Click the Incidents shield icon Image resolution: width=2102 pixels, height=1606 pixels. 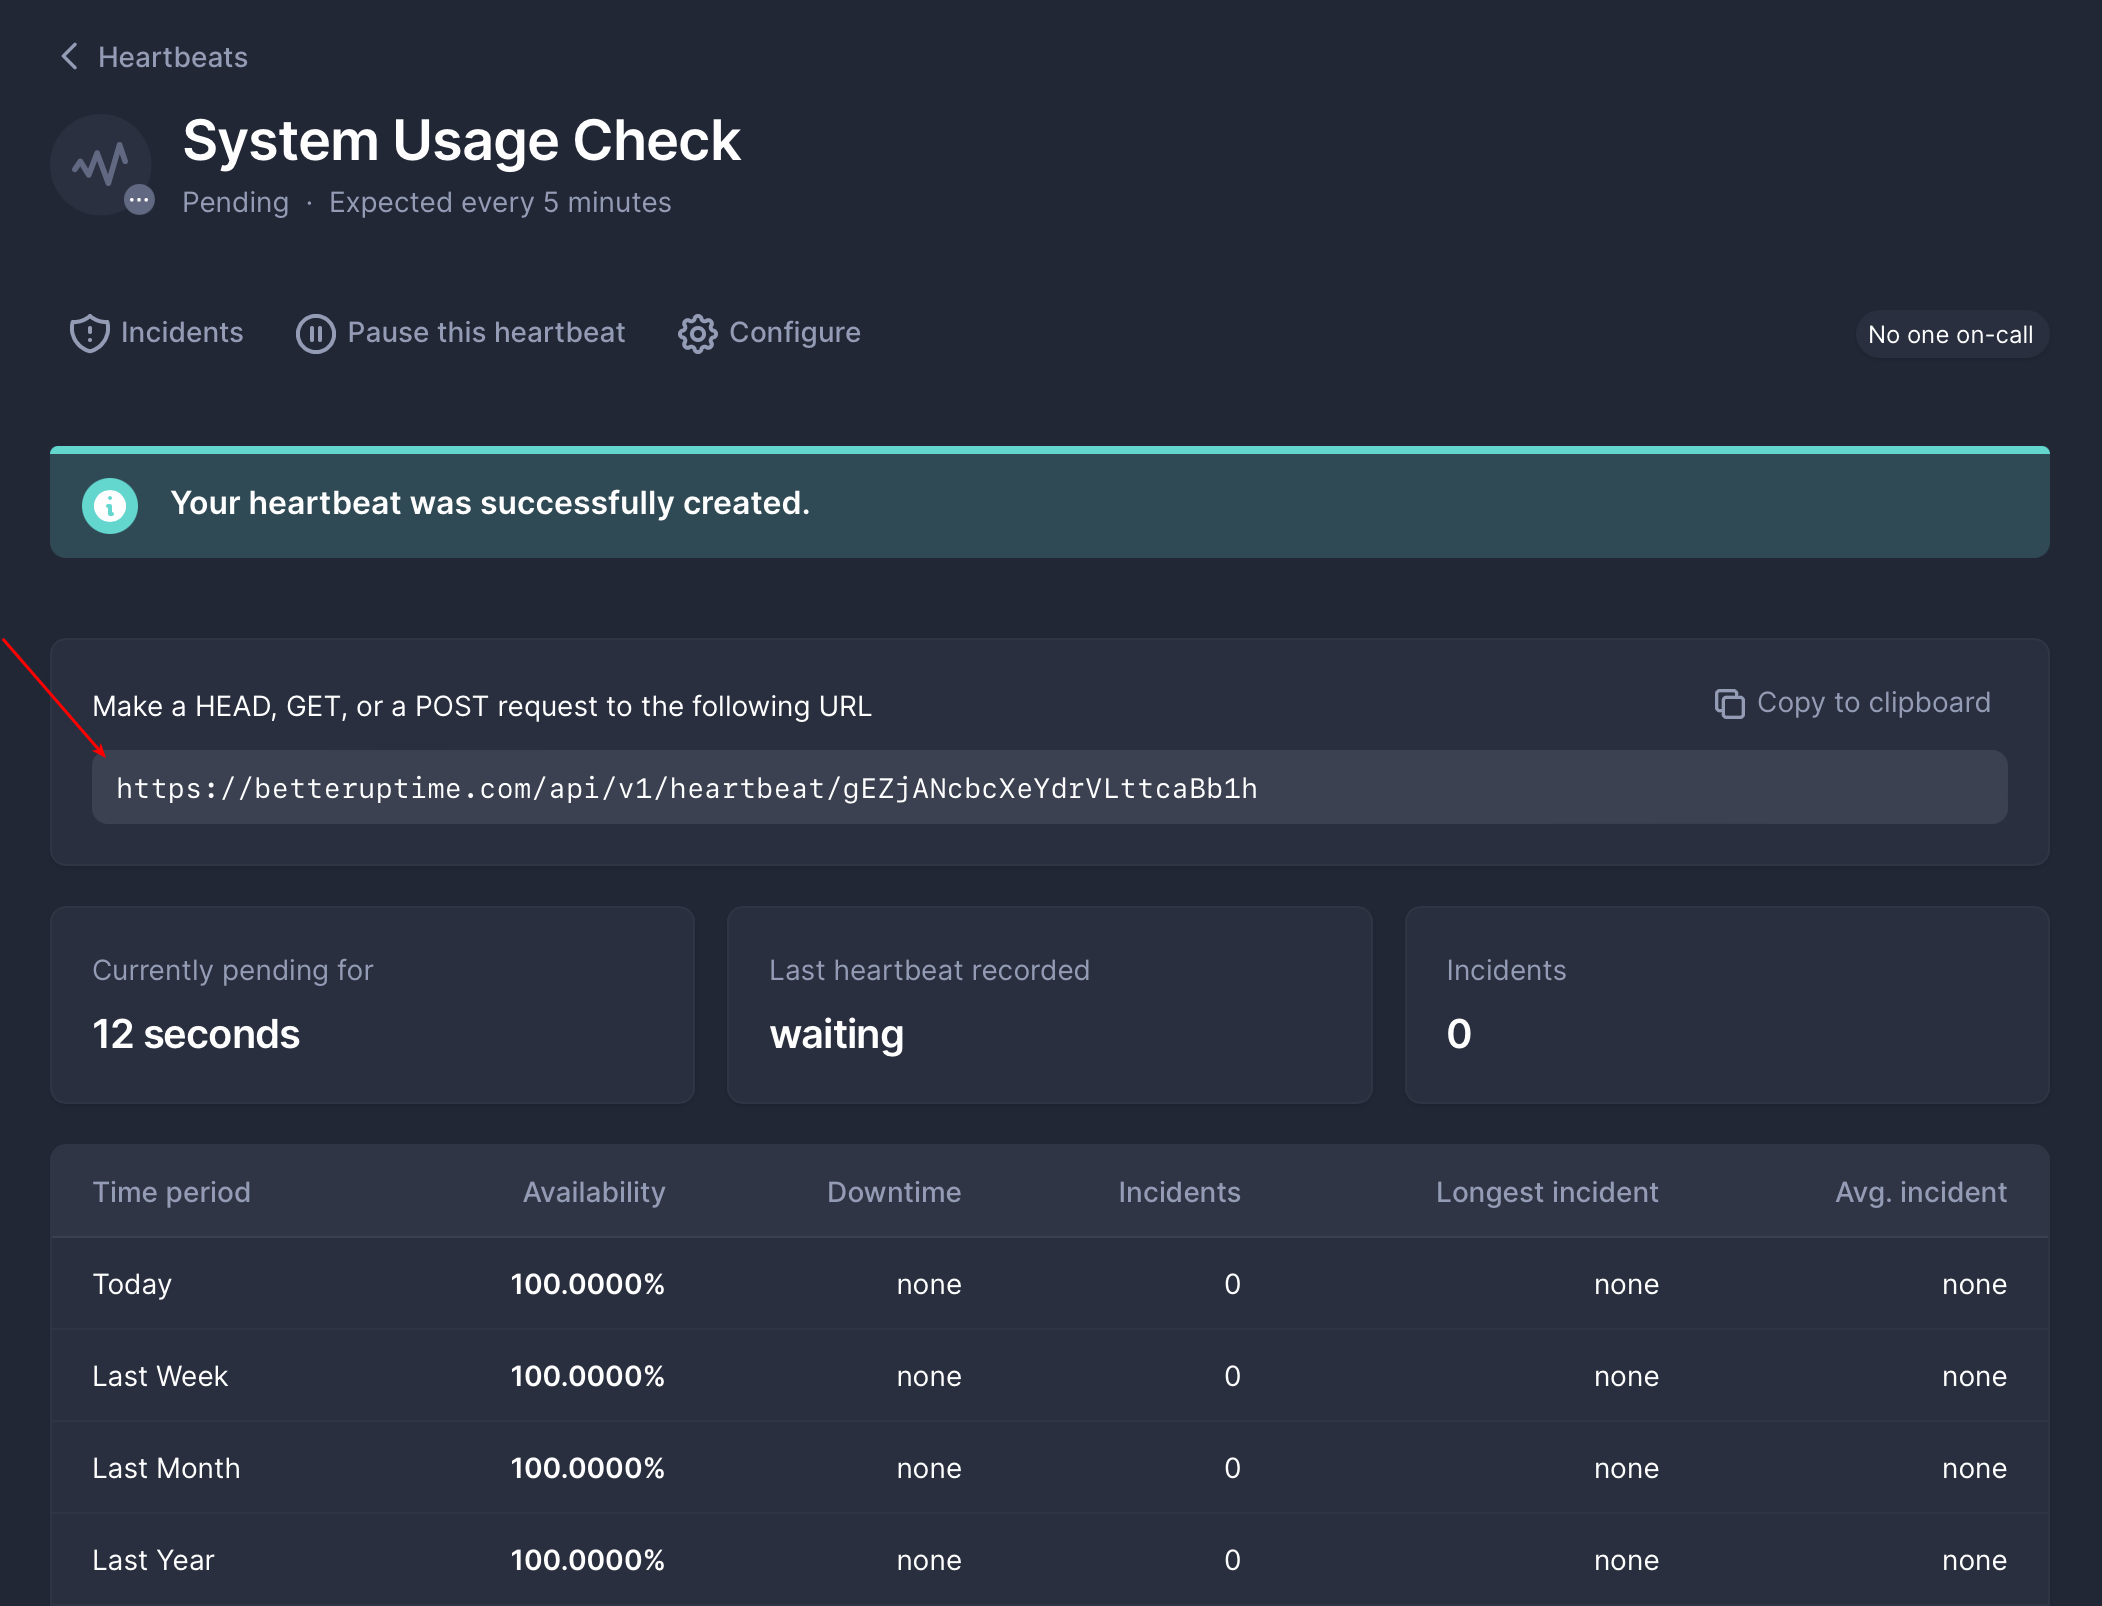pos(89,332)
